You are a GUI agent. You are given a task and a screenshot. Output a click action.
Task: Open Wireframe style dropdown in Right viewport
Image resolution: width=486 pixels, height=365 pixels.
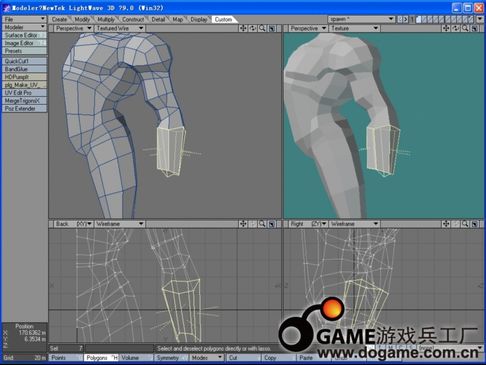click(355, 224)
